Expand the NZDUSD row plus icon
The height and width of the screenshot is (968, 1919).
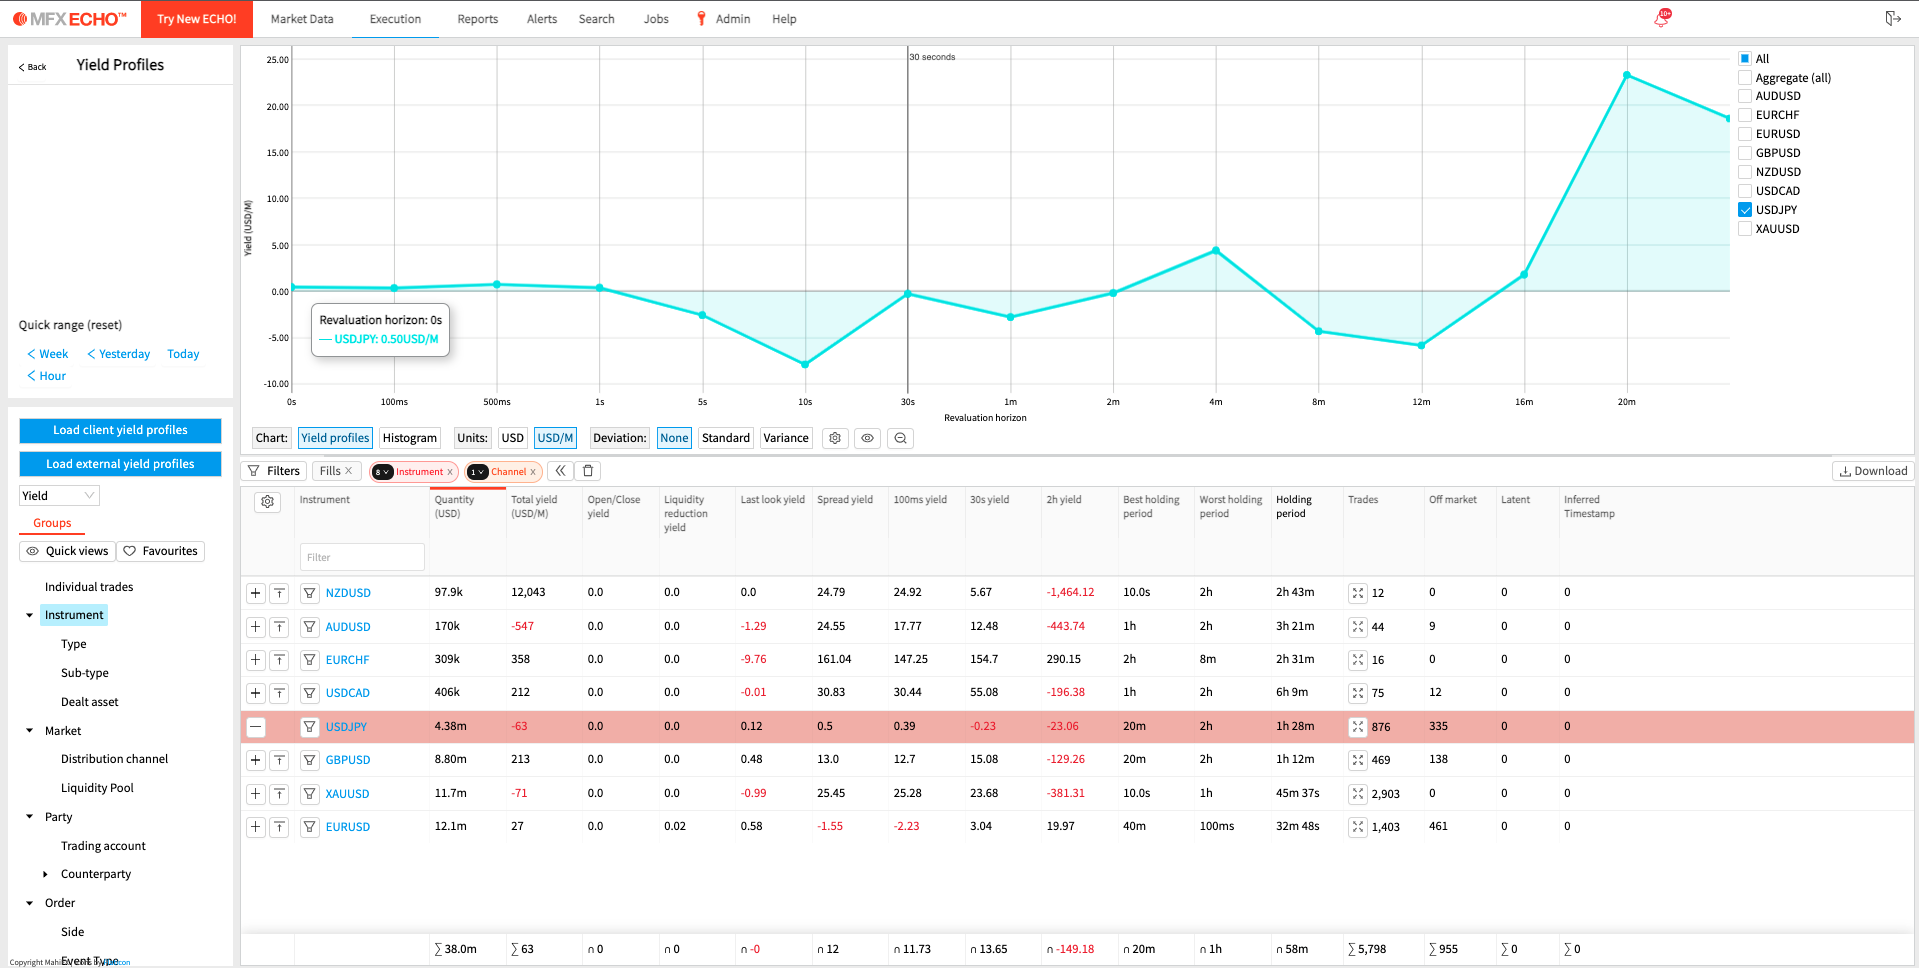[256, 593]
